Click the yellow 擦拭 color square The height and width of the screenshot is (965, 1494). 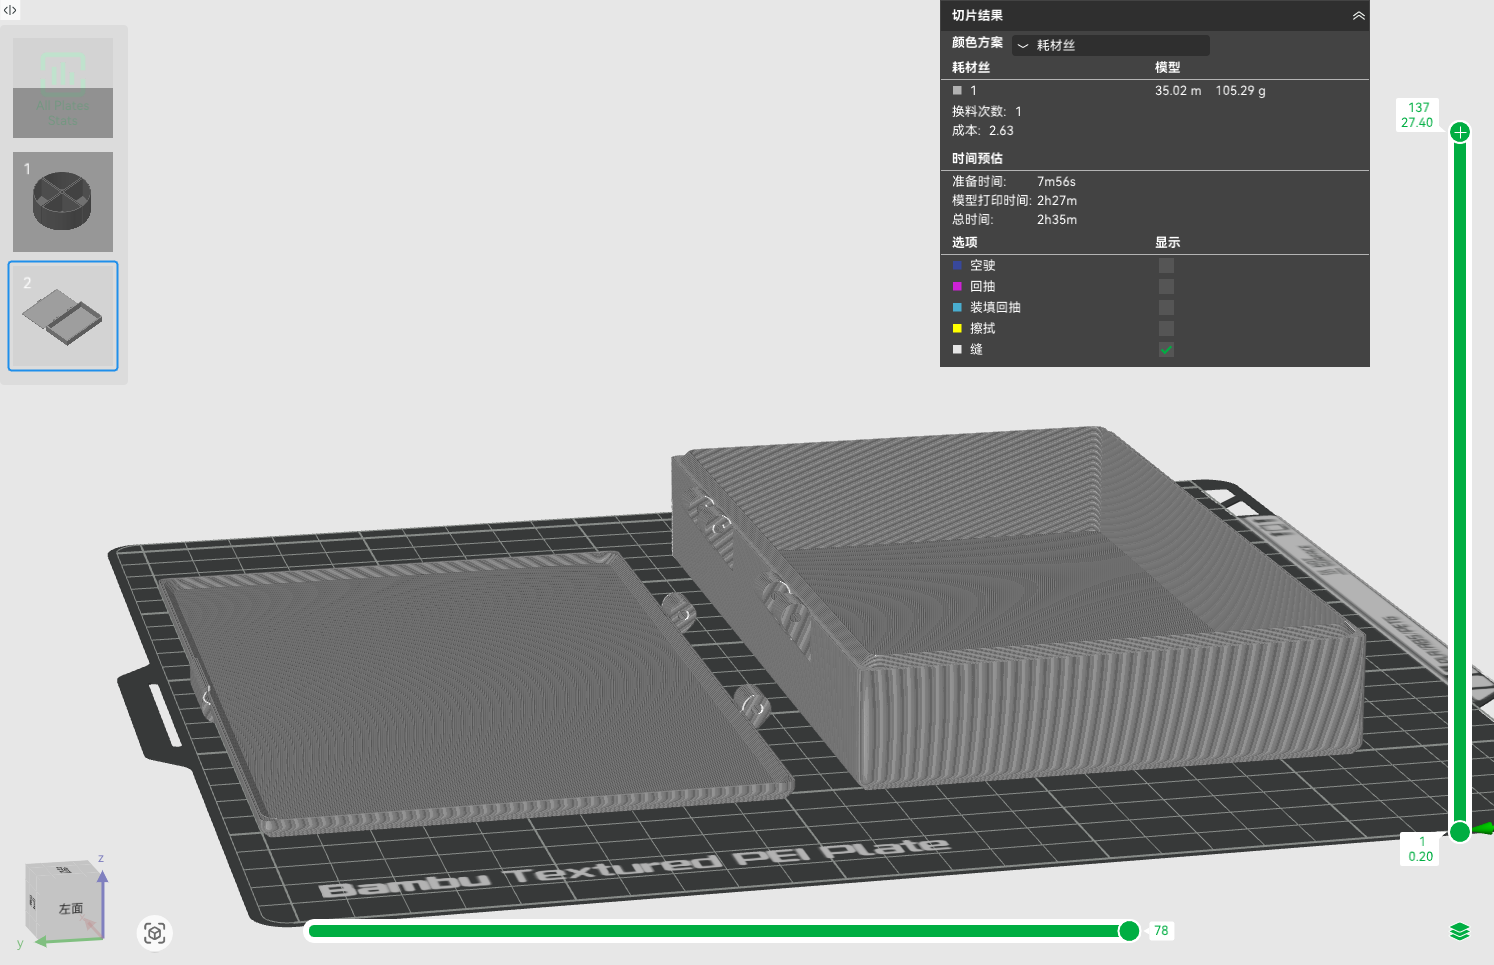[x=957, y=329]
